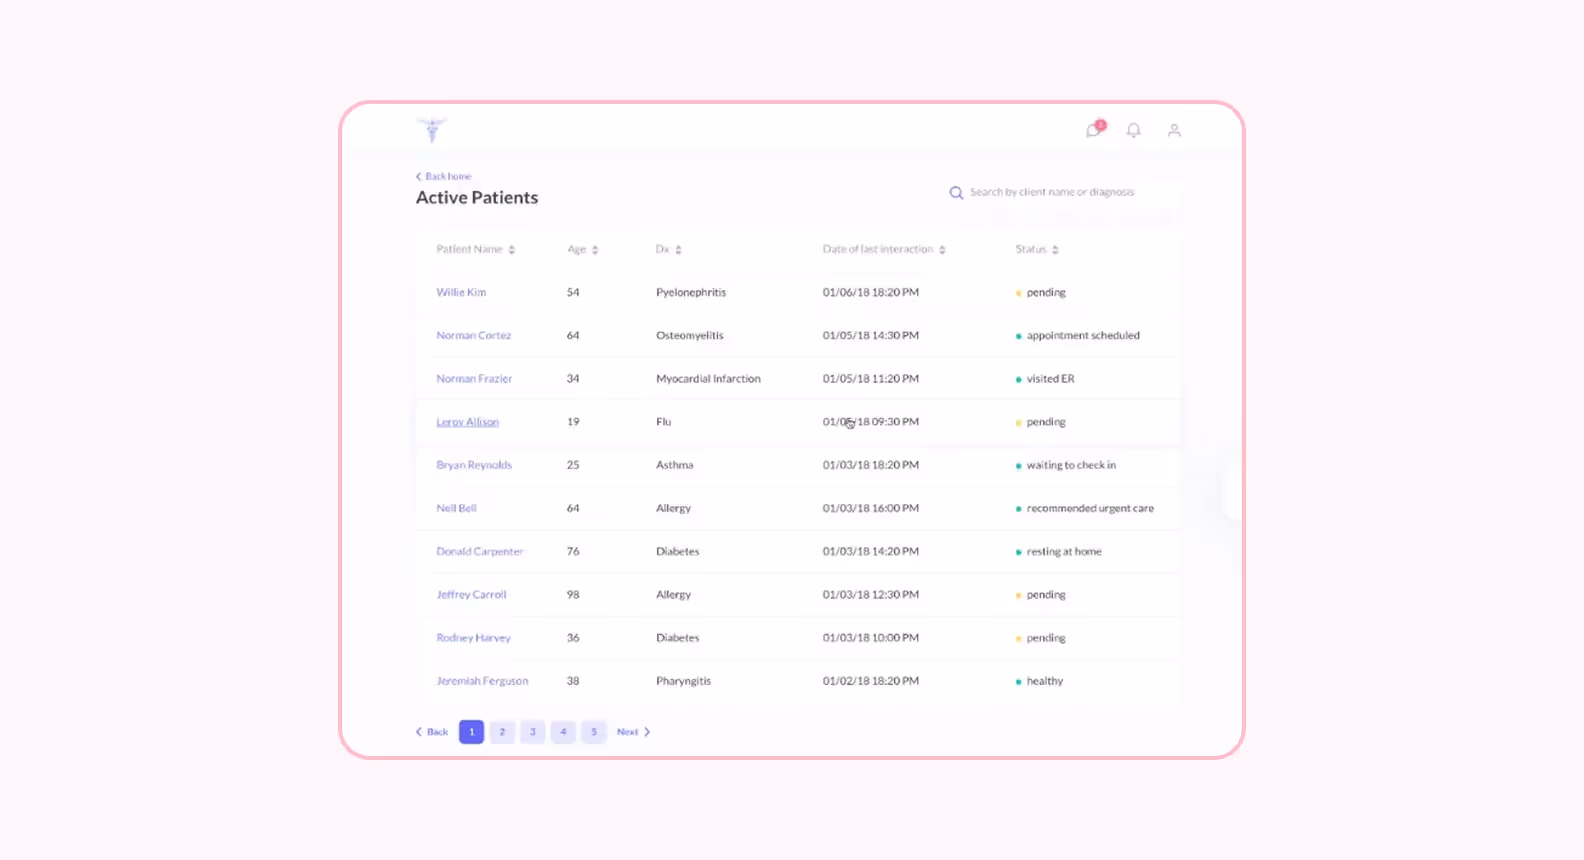Open patient Nell Bell
This screenshot has height=860, width=1584.
pos(456,508)
